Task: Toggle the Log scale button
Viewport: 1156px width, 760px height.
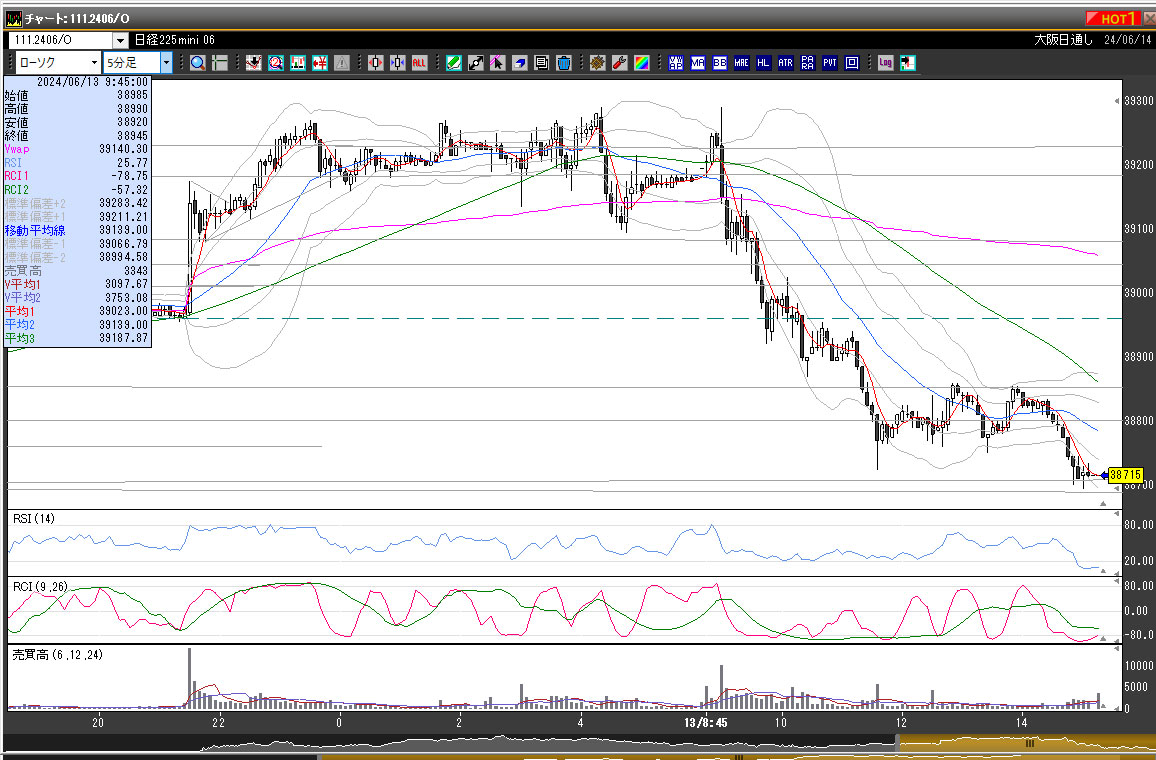Action: pos(885,63)
